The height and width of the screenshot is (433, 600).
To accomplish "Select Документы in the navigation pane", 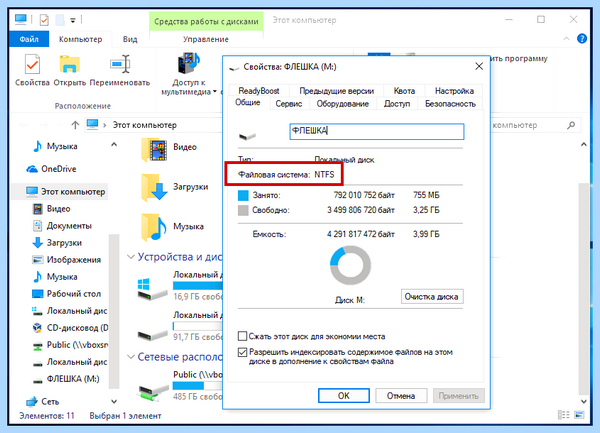I will click(x=62, y=226).
